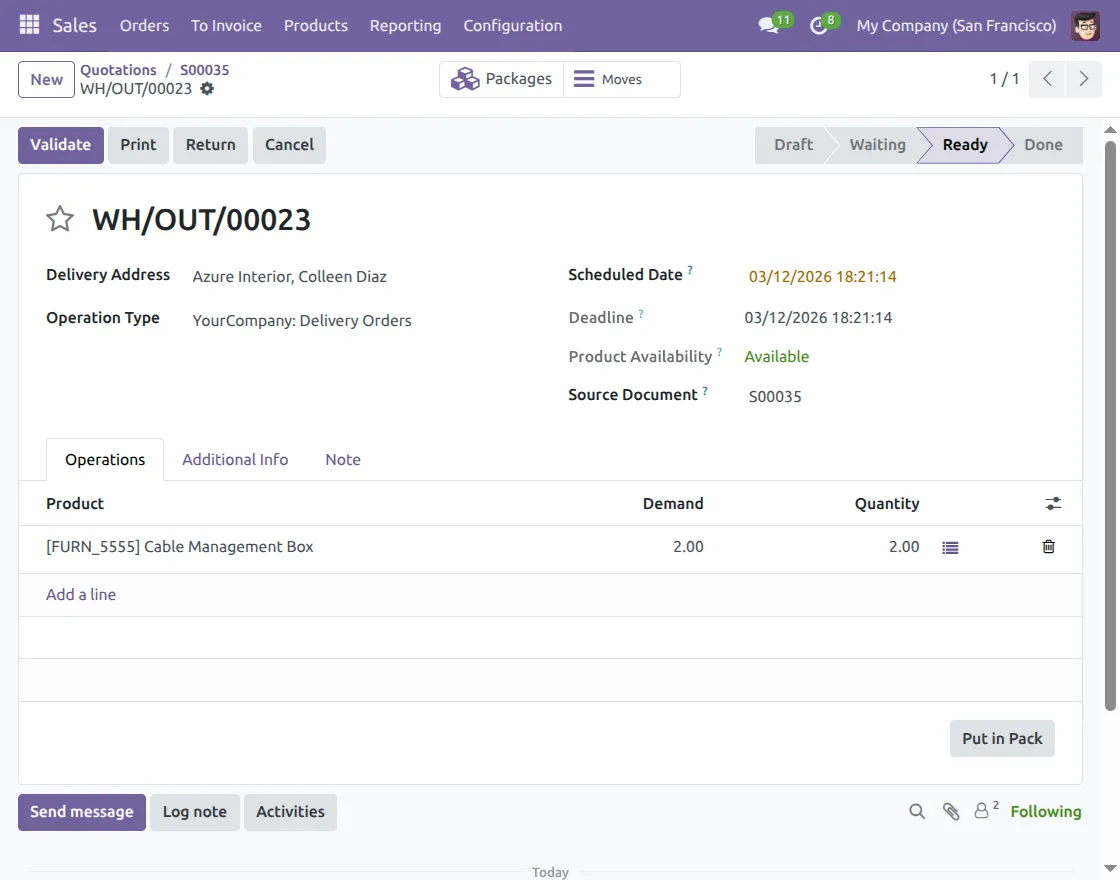
Task: Open detailed operations list icon for Cable Management Box
Action: click(x=950, y=547)
